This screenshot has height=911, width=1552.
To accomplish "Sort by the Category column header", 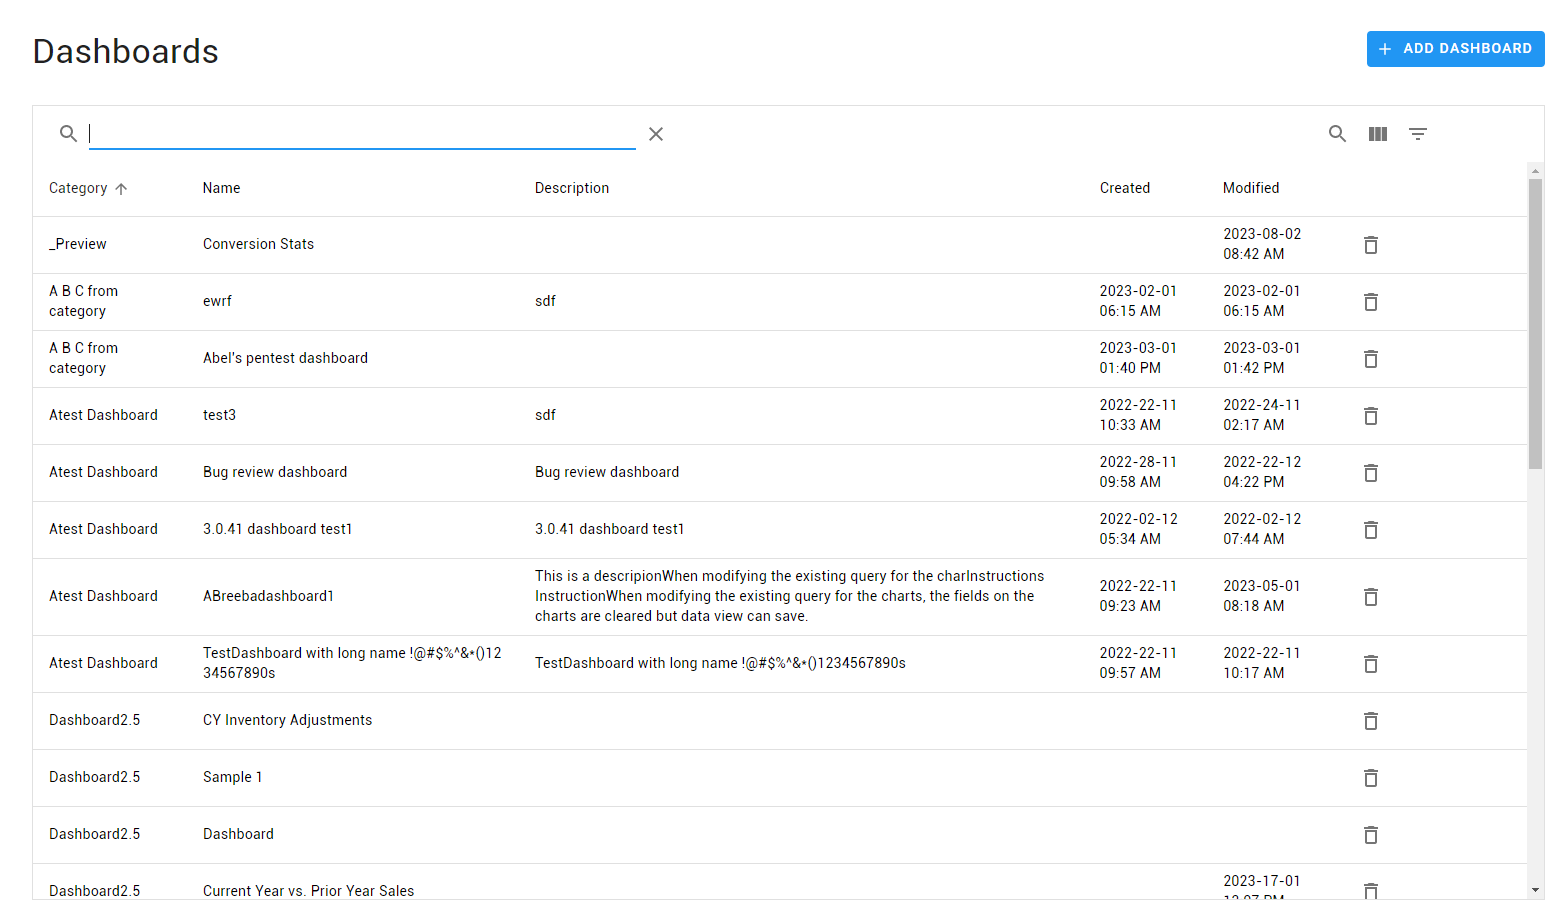I will [x=78, y=188].
